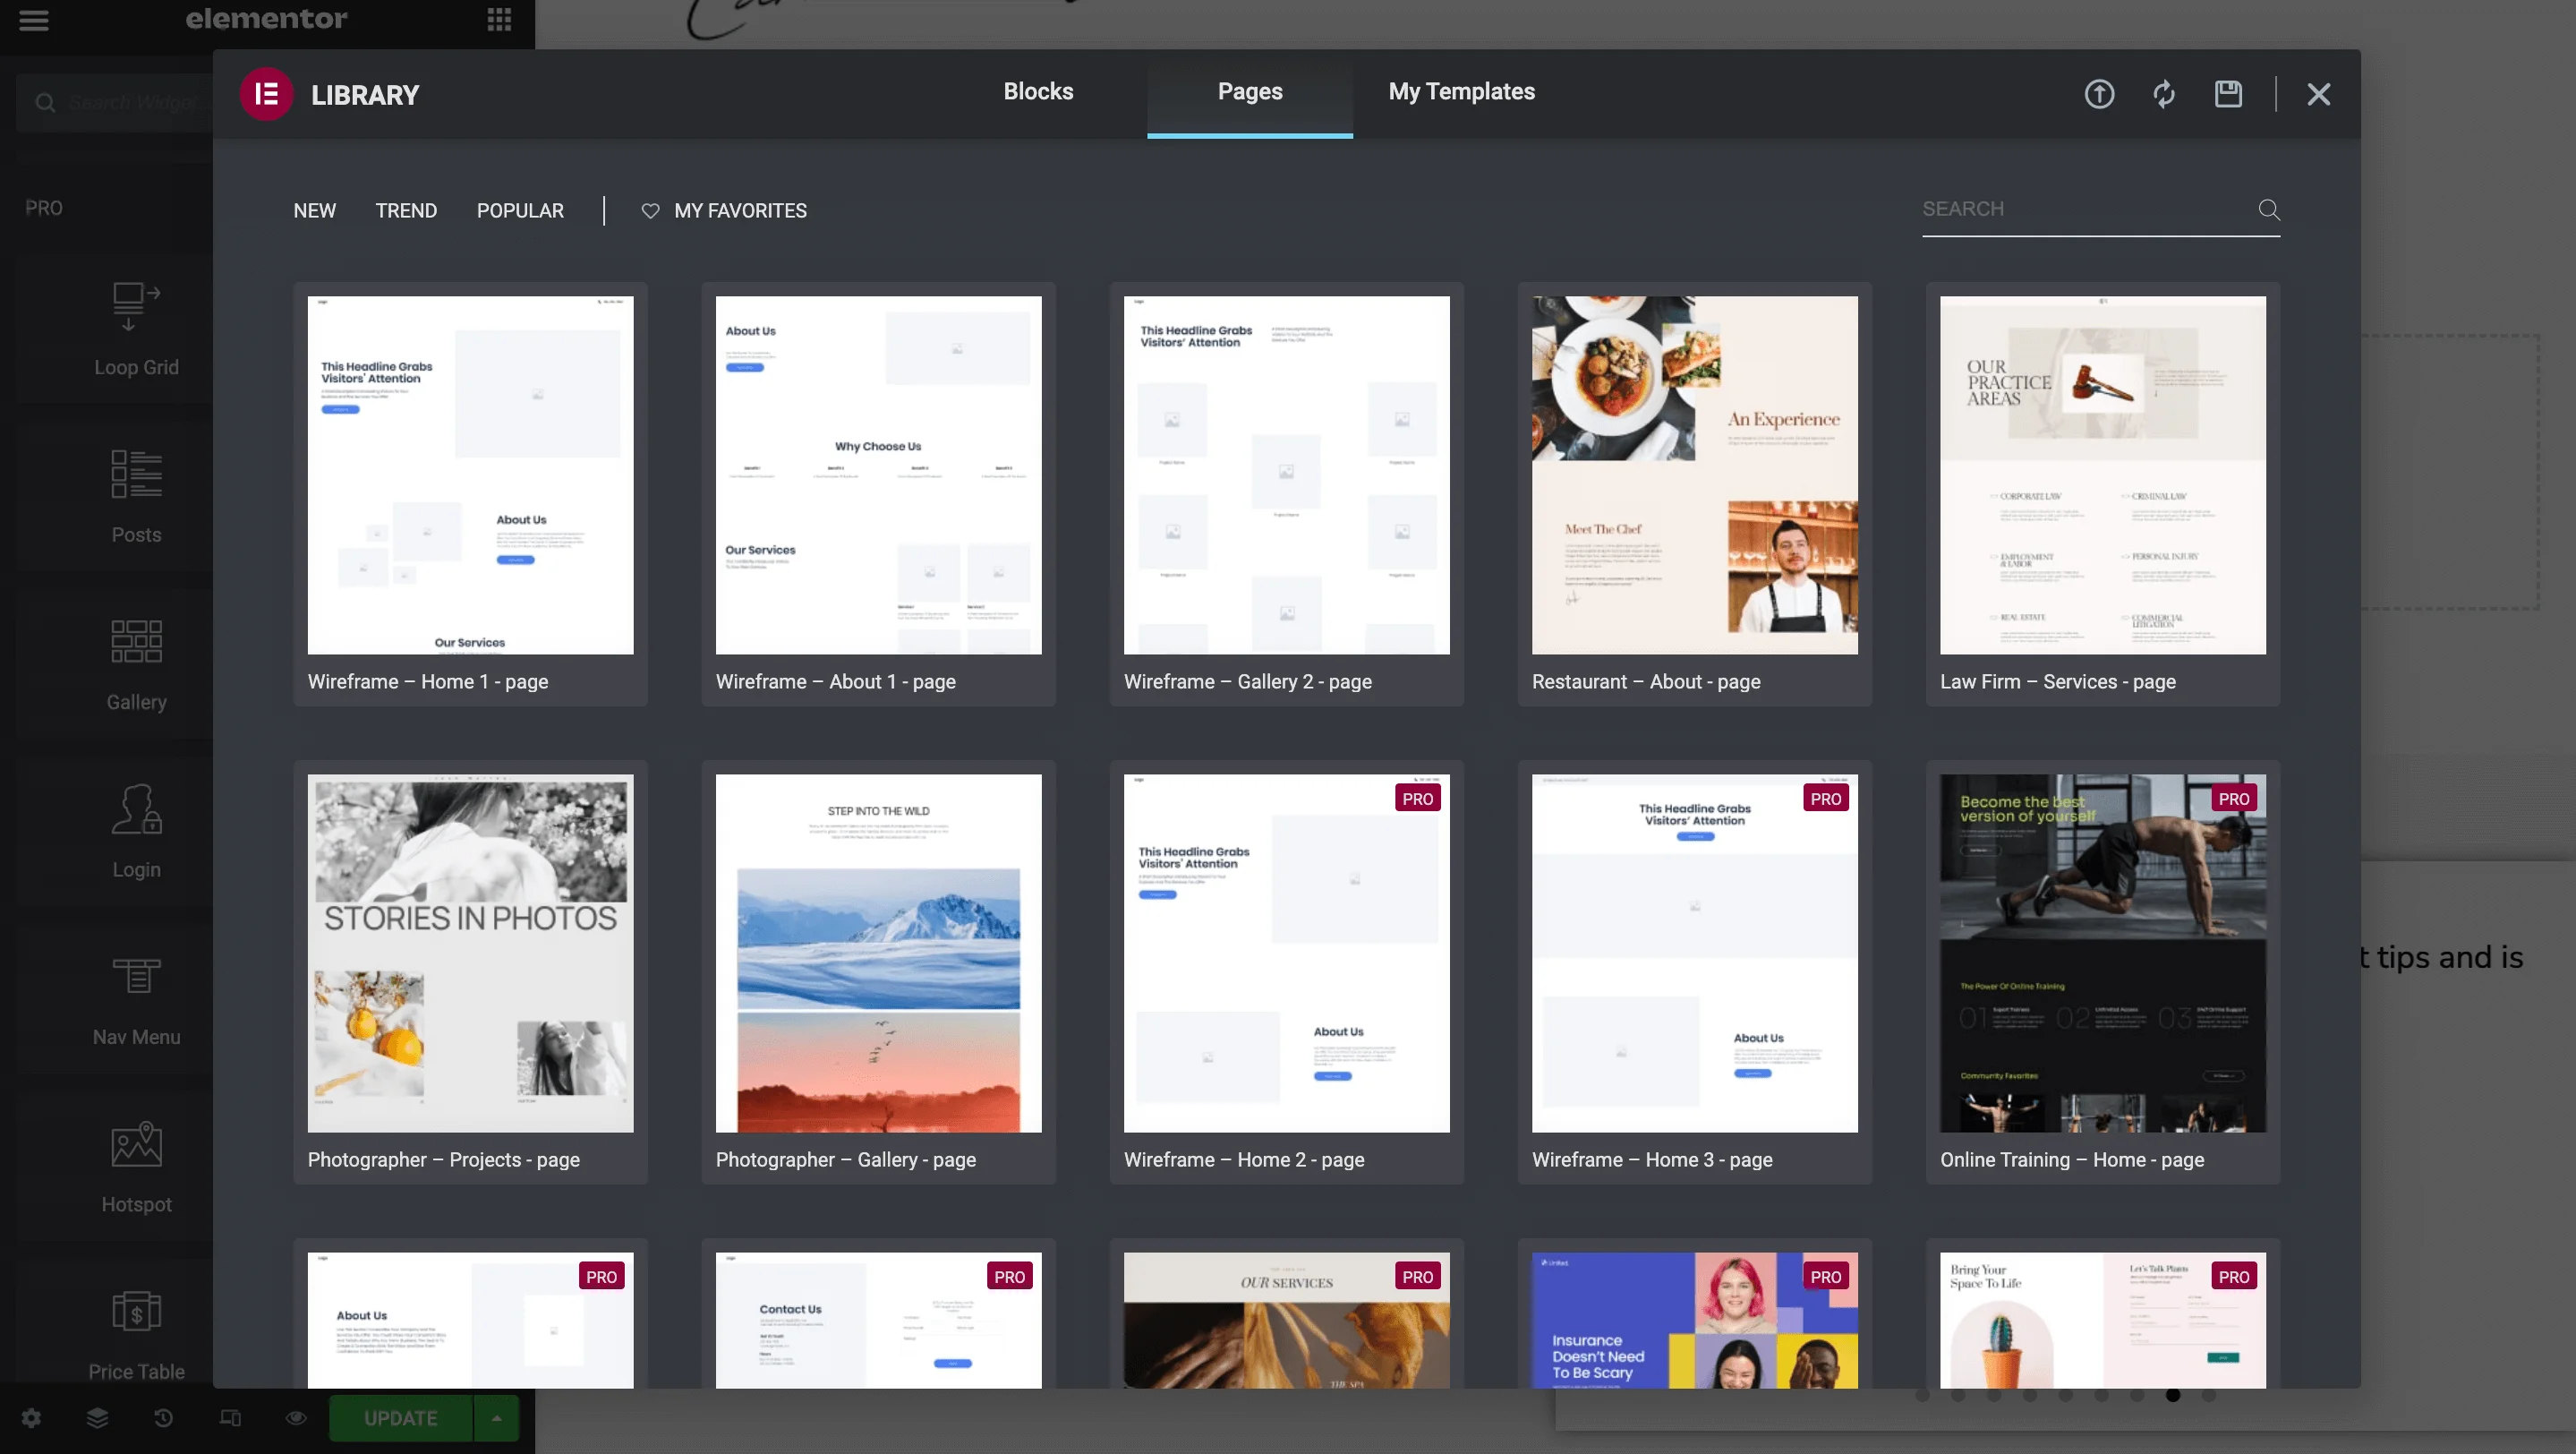
Task: Click the import template upload icon
Action: 2099,94
